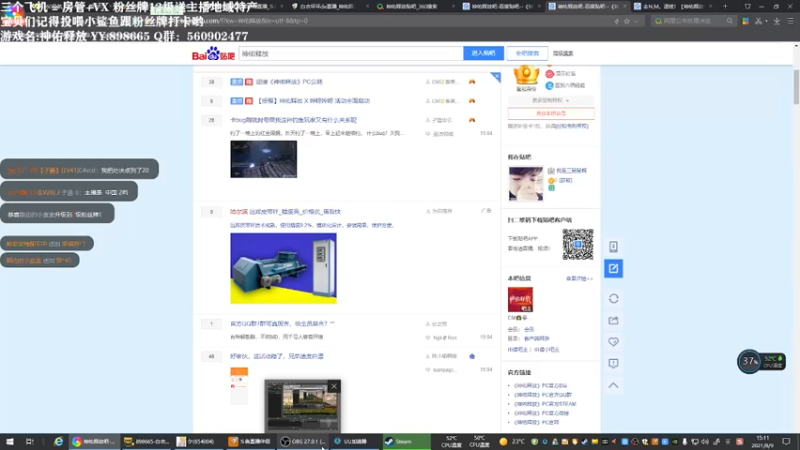Click the OBS window preview thumbnail
This screenshot has height=450, width=800.
point(303,406)
